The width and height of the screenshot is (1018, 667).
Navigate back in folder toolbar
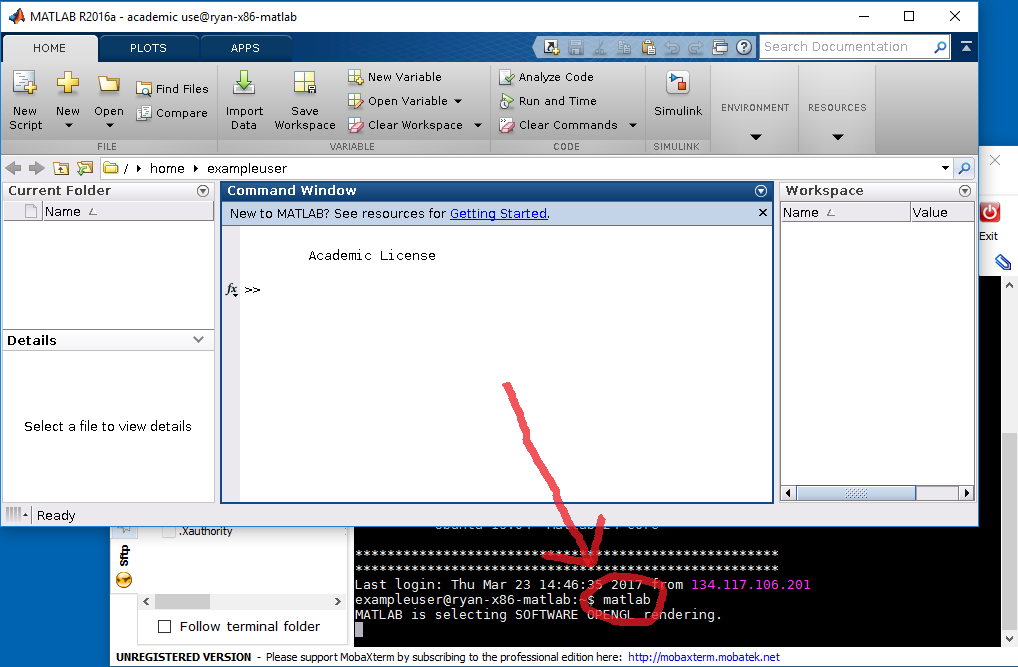(x=13, y=168)
